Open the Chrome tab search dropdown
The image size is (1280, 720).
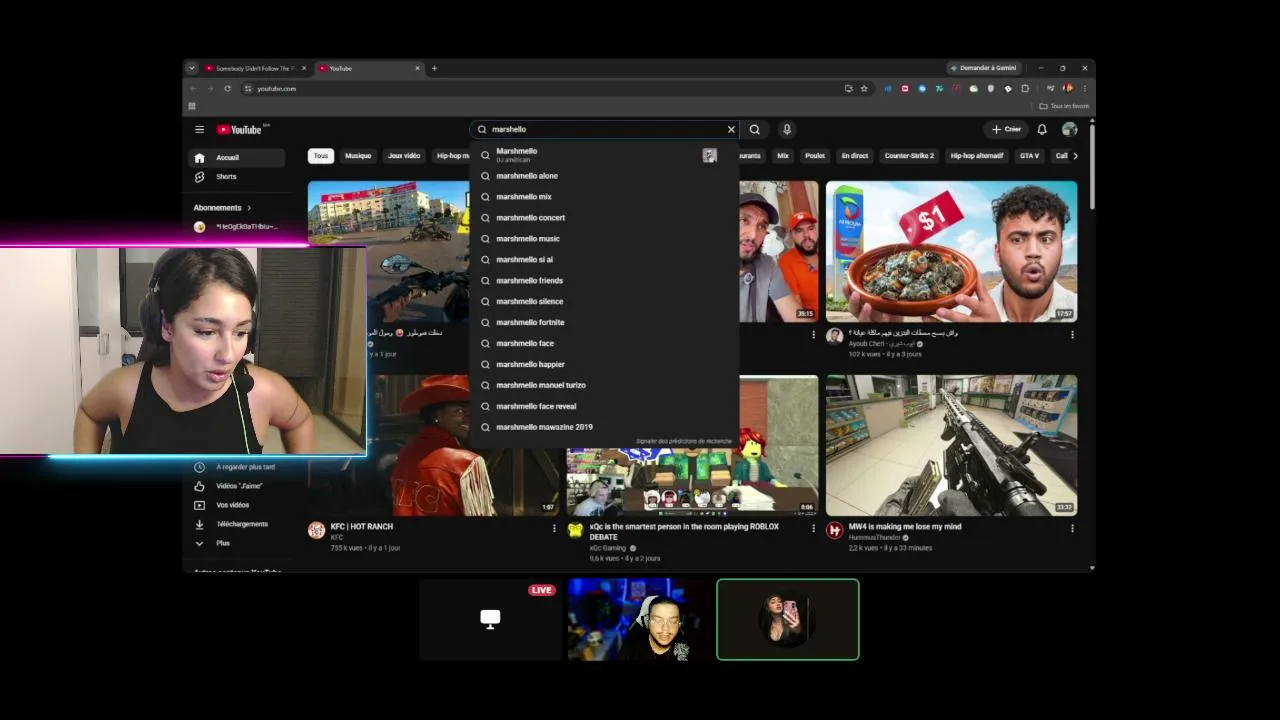coord(191,68)
